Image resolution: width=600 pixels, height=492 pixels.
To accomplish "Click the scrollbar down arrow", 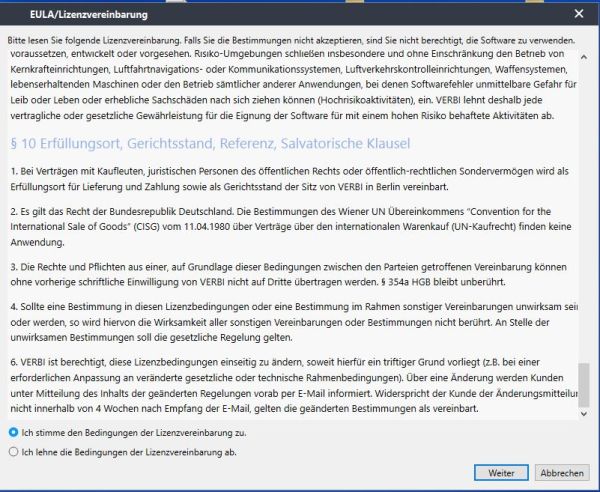I will point(586,416).
